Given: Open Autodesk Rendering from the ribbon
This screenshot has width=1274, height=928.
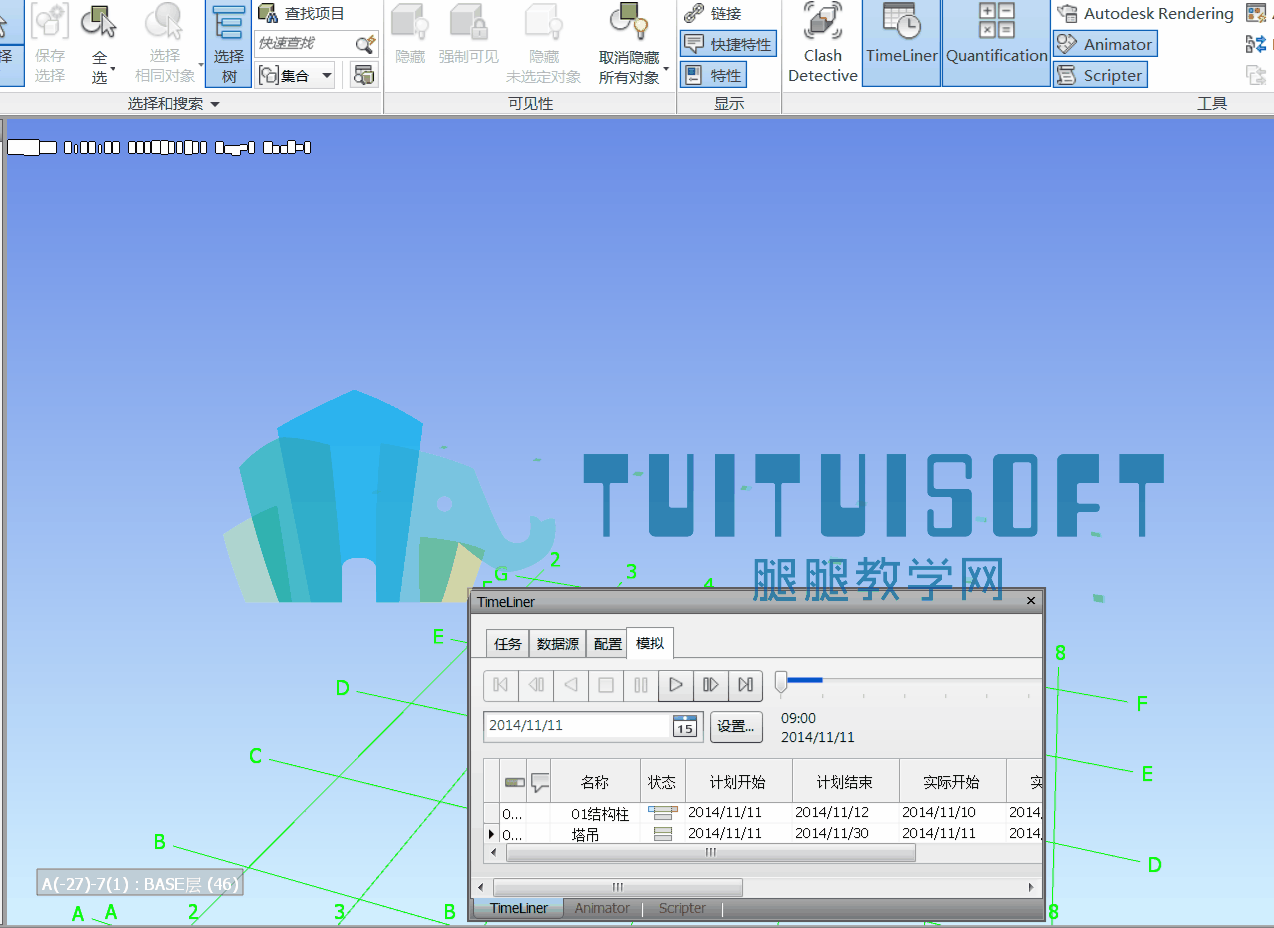Looking at the screenshot, I should tap(1144, 14).
